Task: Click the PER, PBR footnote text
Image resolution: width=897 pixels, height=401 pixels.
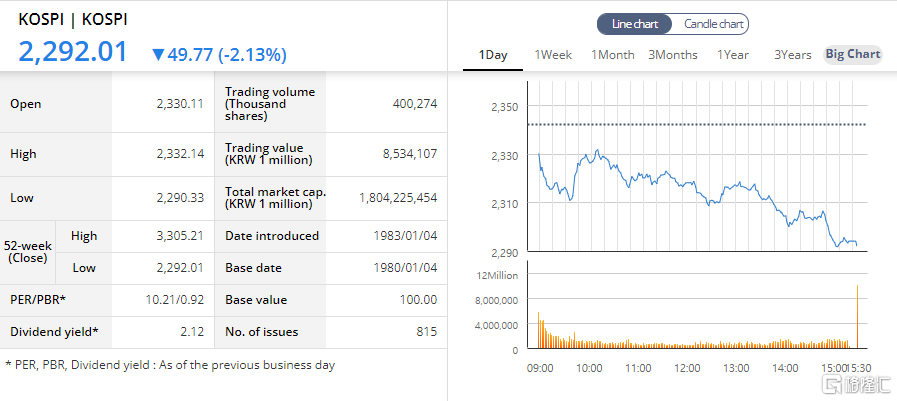Action: [x=170, y=365]
